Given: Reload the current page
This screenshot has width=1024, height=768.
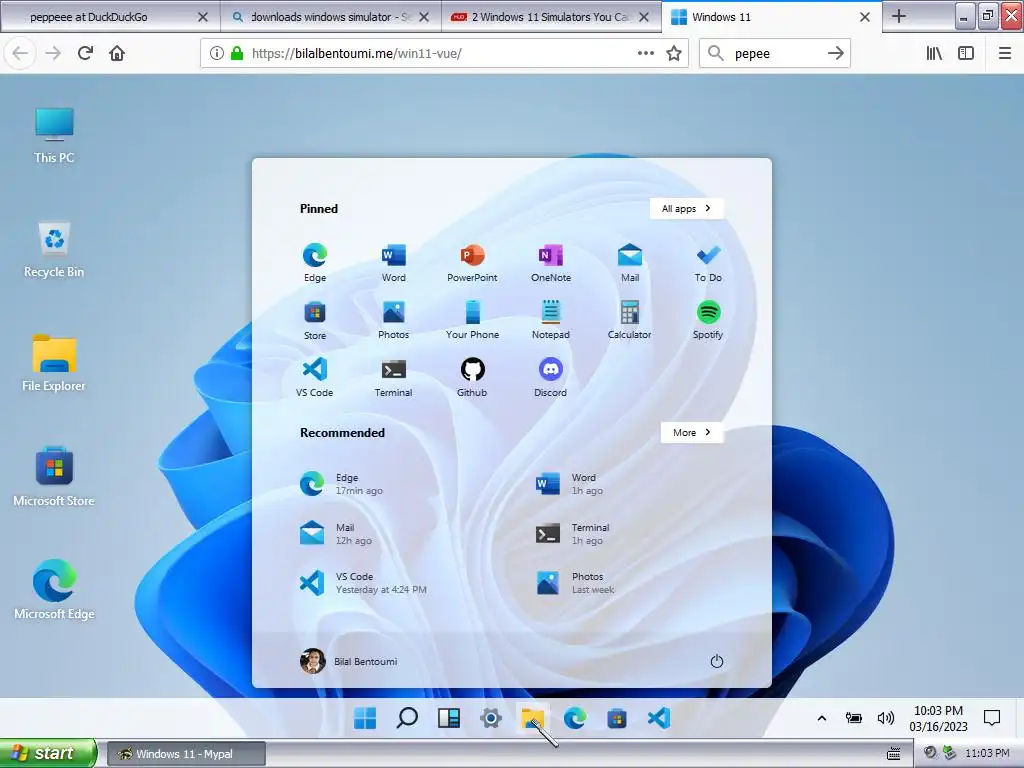Looking at the screenshot, I should [x=85, y=53].
